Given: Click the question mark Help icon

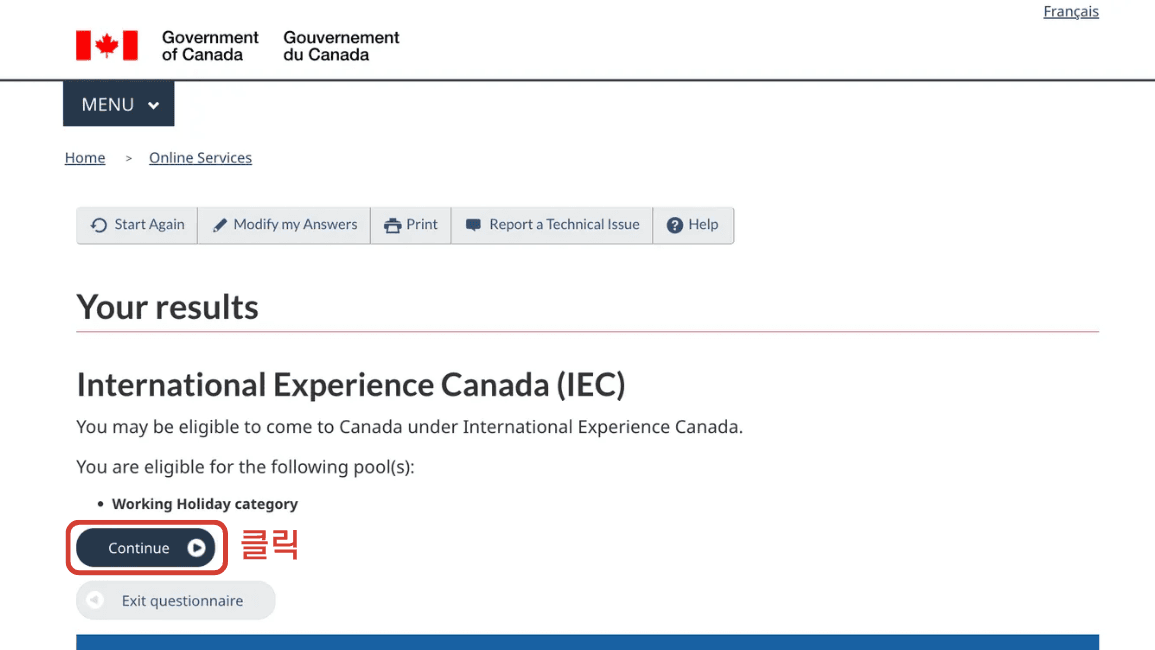Looking at the screenshot, I should (675, 225).
